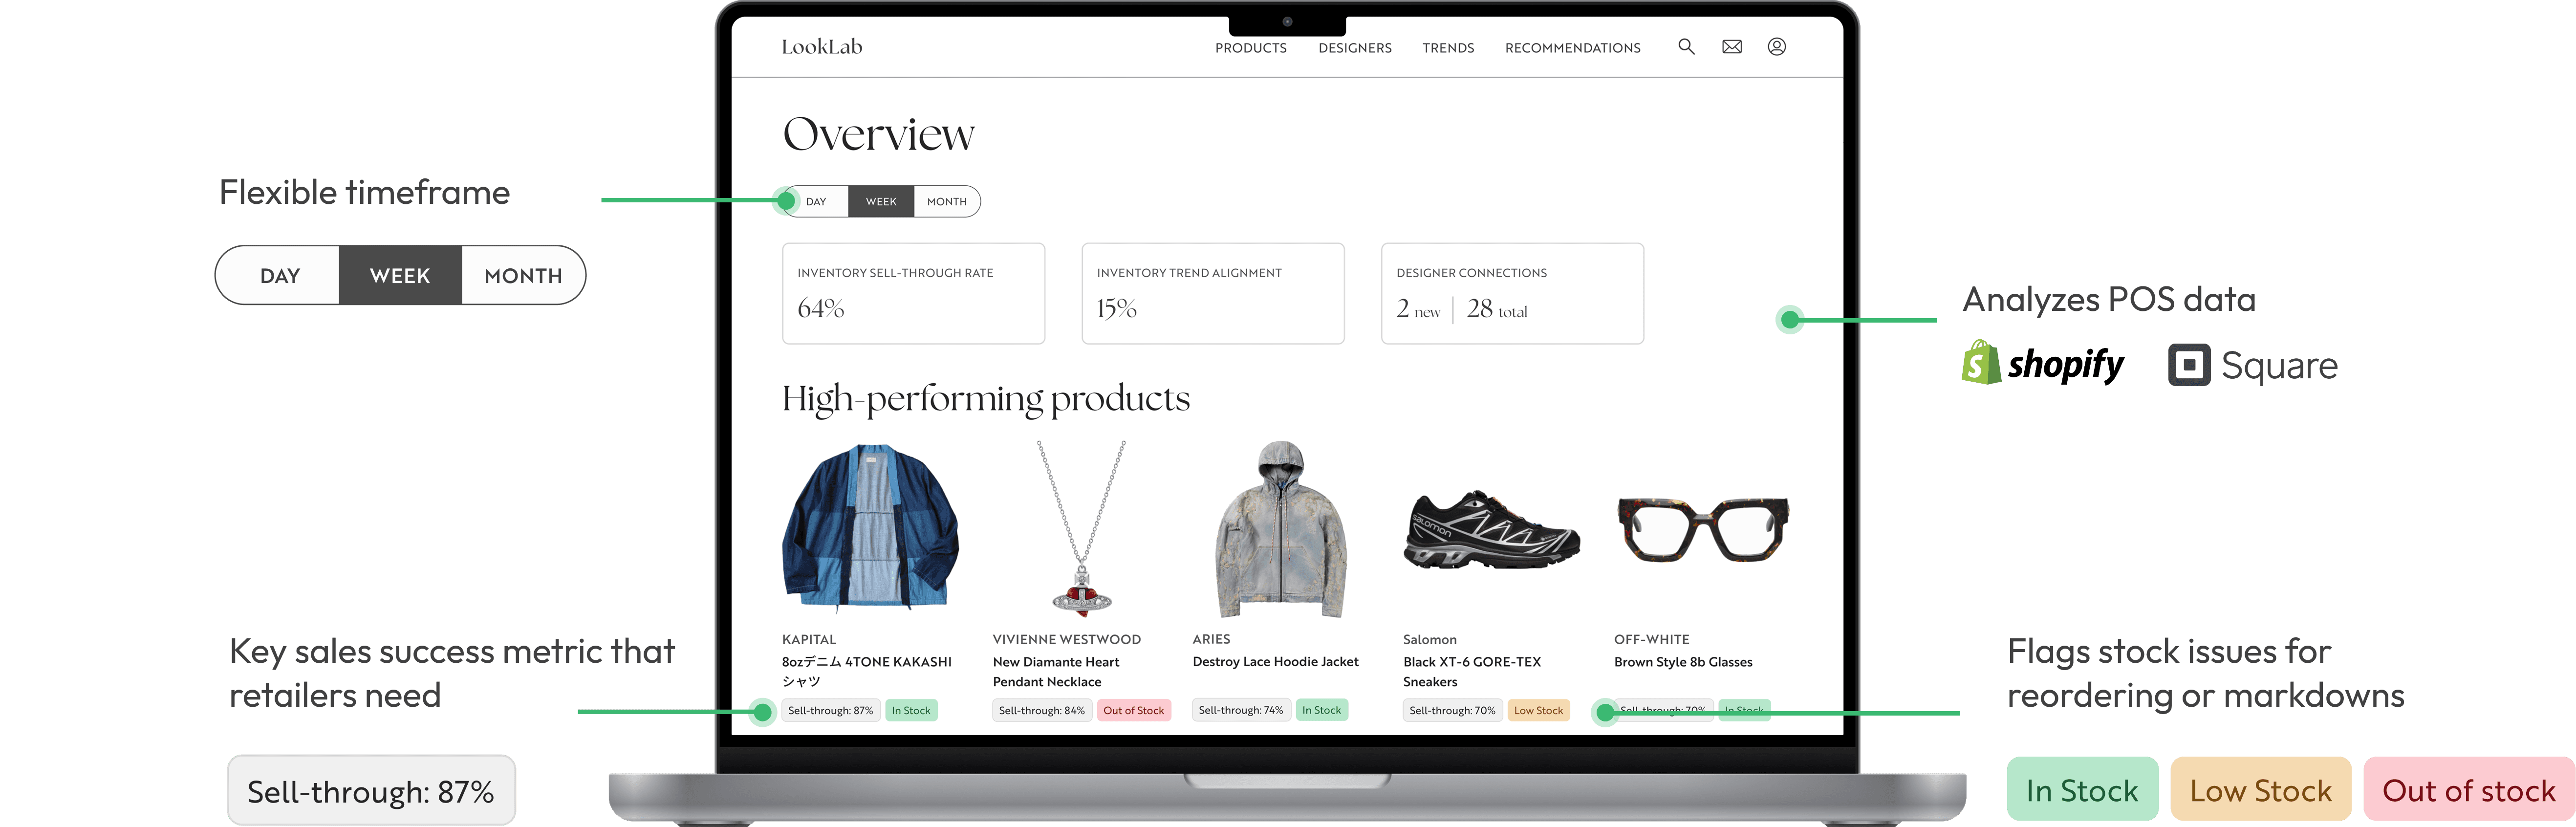Click the Shopify logo
The height and width of the screenshot is (827, 2576).
click(x=2043, y=364)
